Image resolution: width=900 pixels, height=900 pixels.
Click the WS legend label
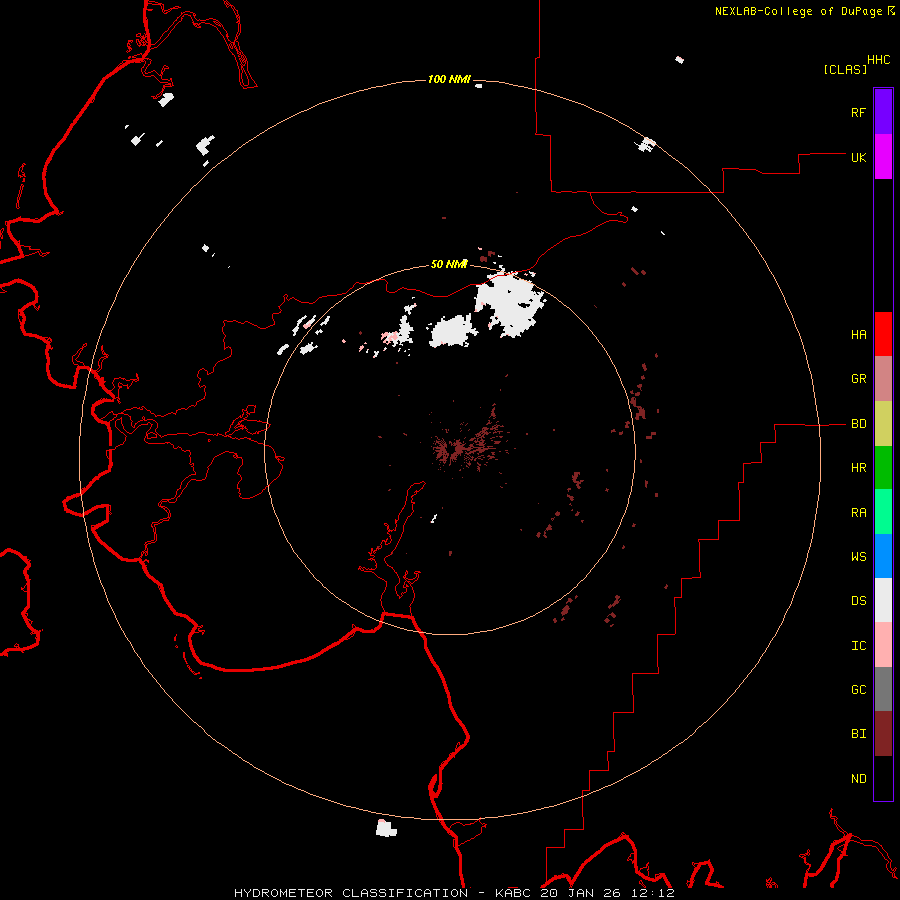coord(858,556)
